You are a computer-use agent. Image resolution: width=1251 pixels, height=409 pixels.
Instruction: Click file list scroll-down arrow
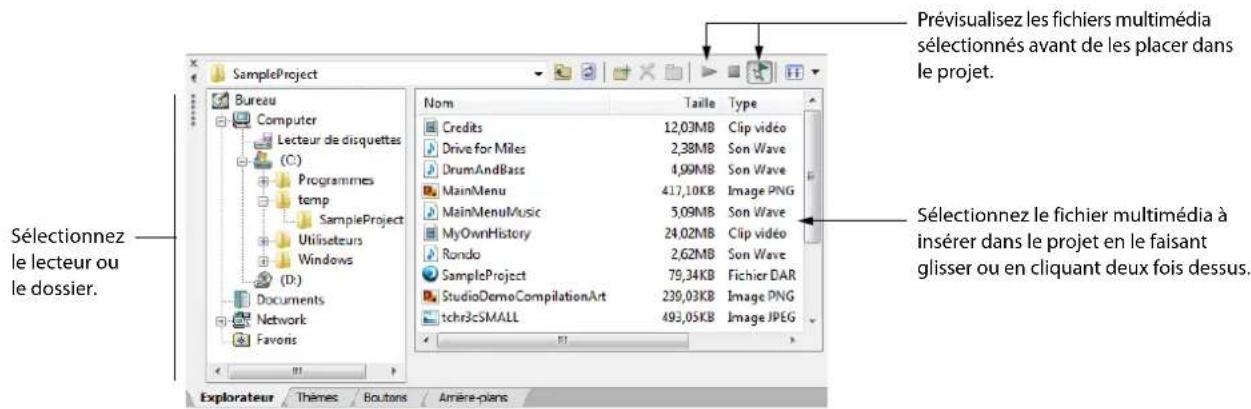[x=812, y=320]
